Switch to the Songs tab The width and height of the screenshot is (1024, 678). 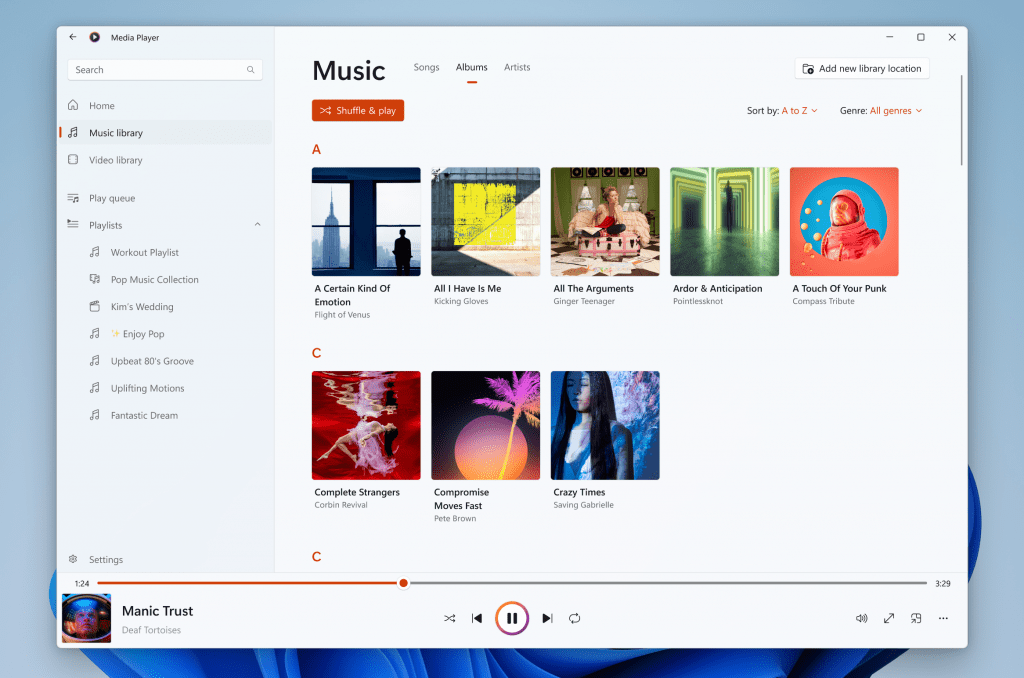[426, 67]
